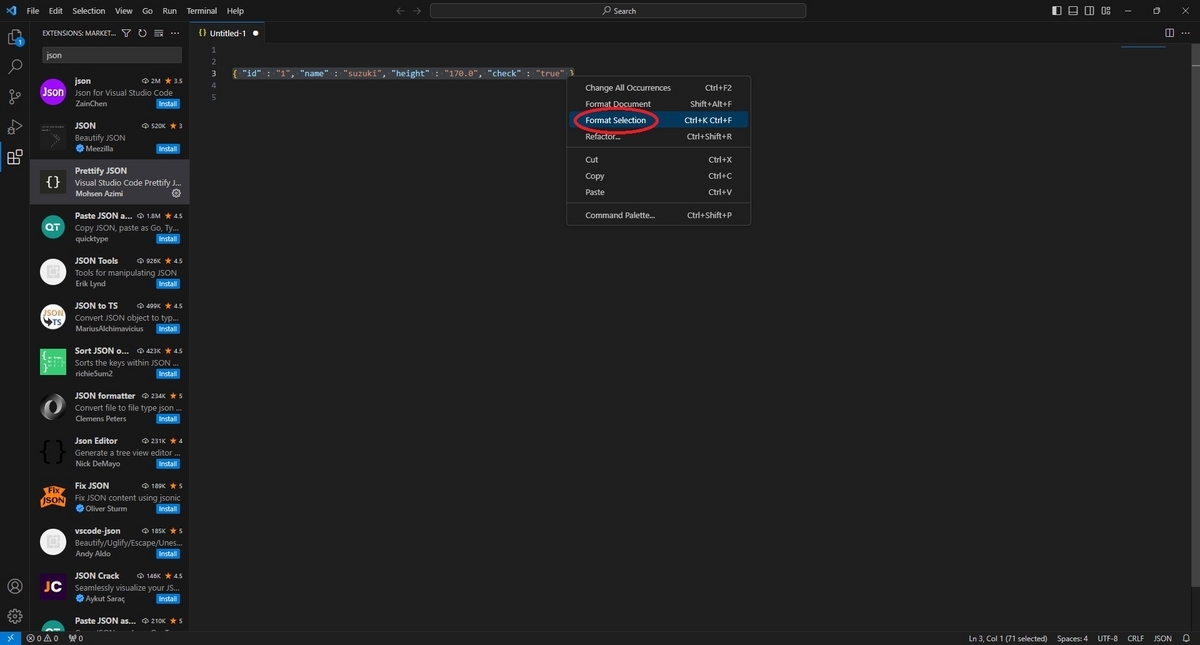Open the View menu

click(x=123, y=11)
